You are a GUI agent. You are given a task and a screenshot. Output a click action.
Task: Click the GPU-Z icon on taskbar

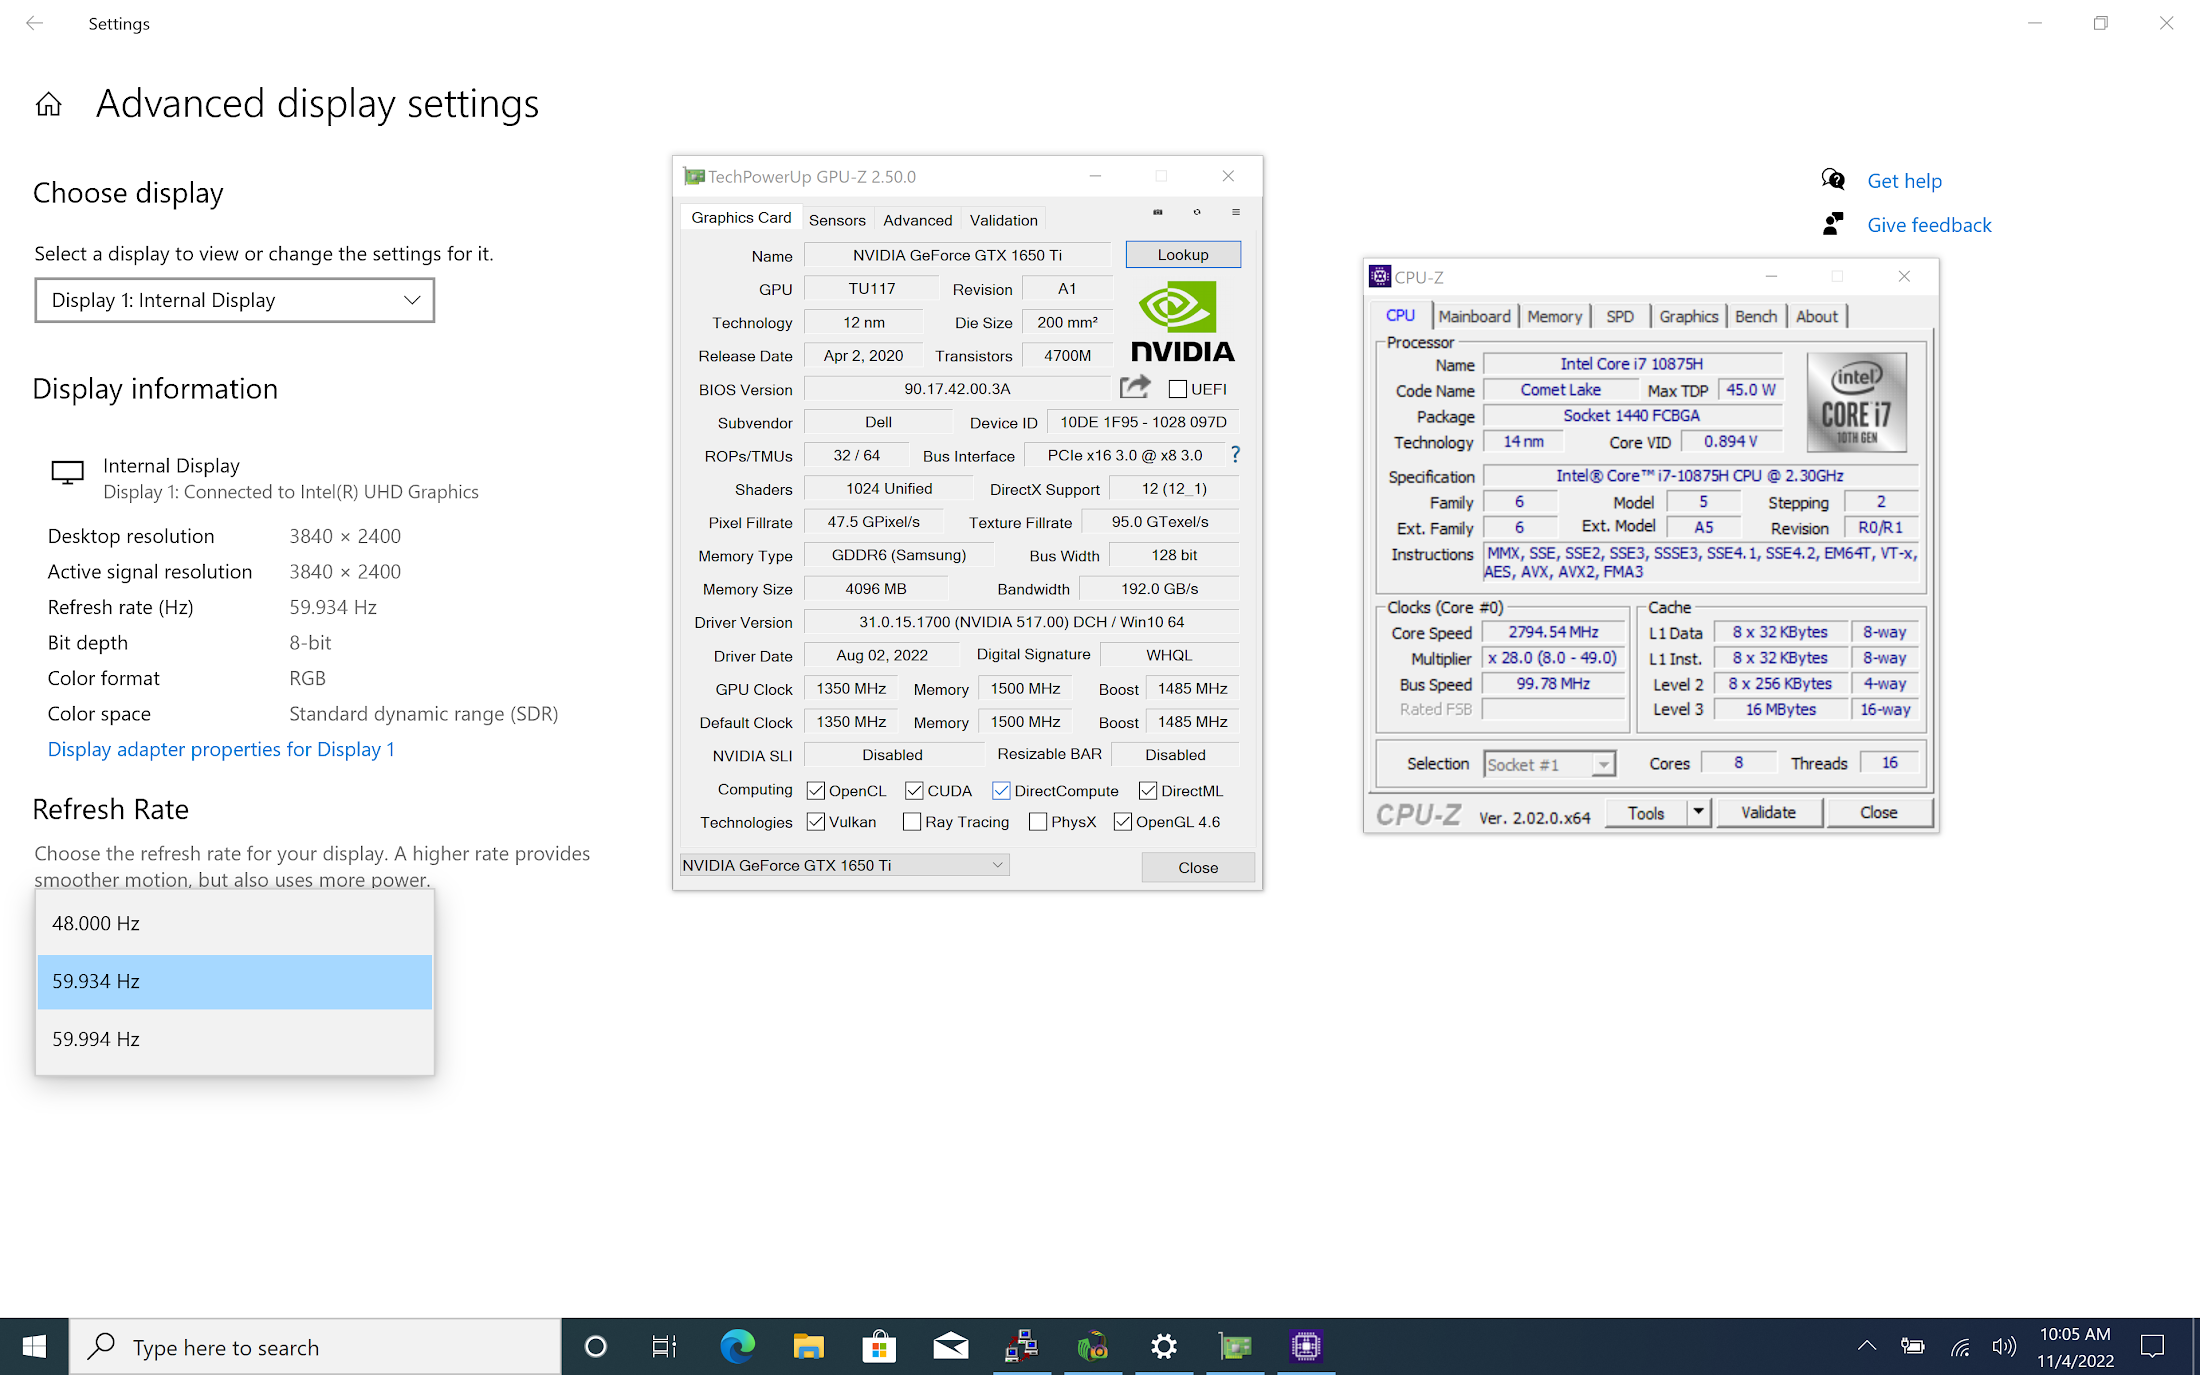[x=1235, y=1347]
